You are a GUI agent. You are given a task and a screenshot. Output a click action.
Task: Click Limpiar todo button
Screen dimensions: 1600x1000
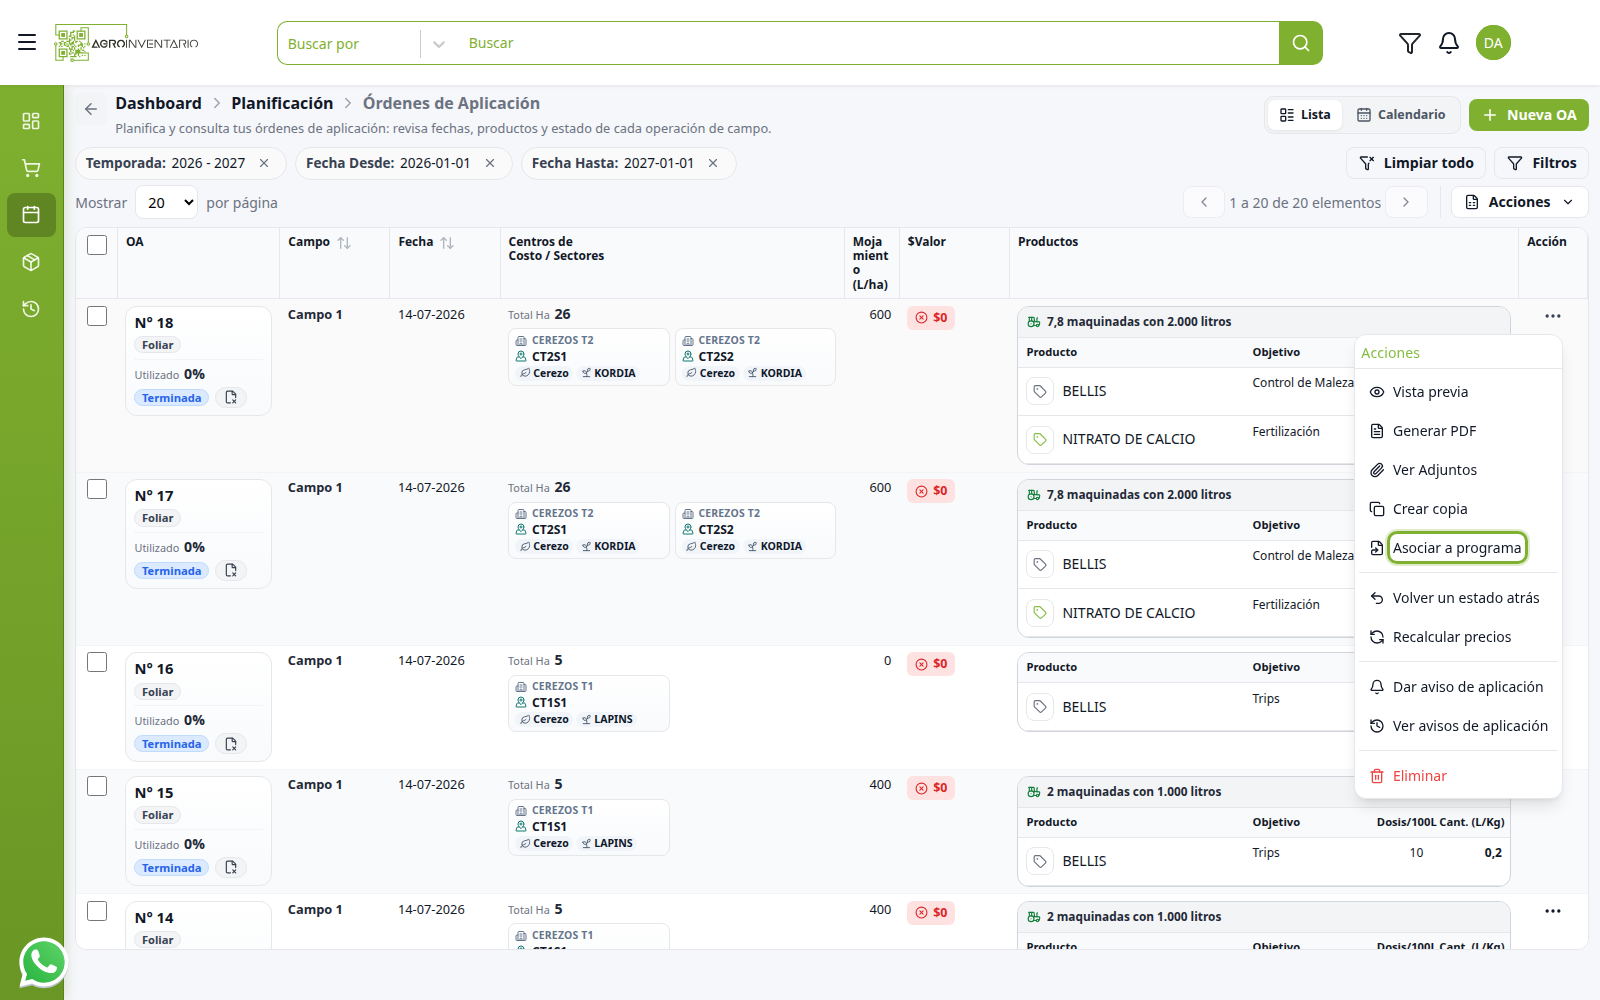coord(1416,163)
